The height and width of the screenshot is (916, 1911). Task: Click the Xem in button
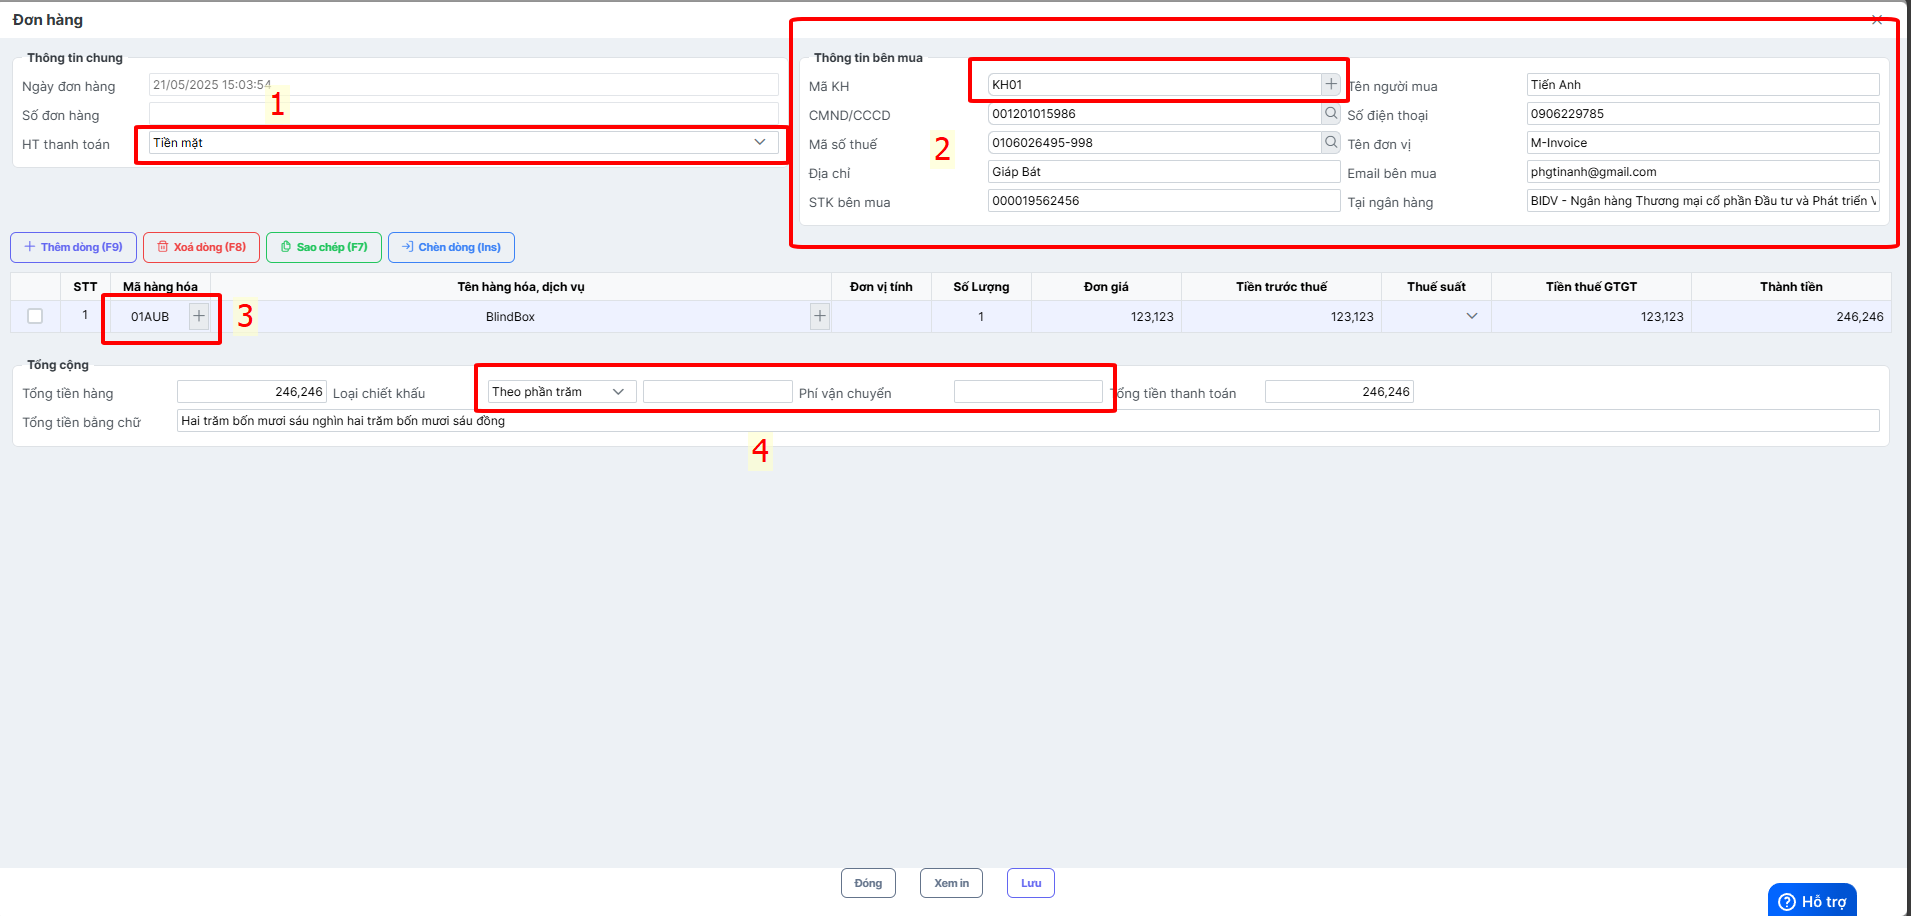point(951,883)
